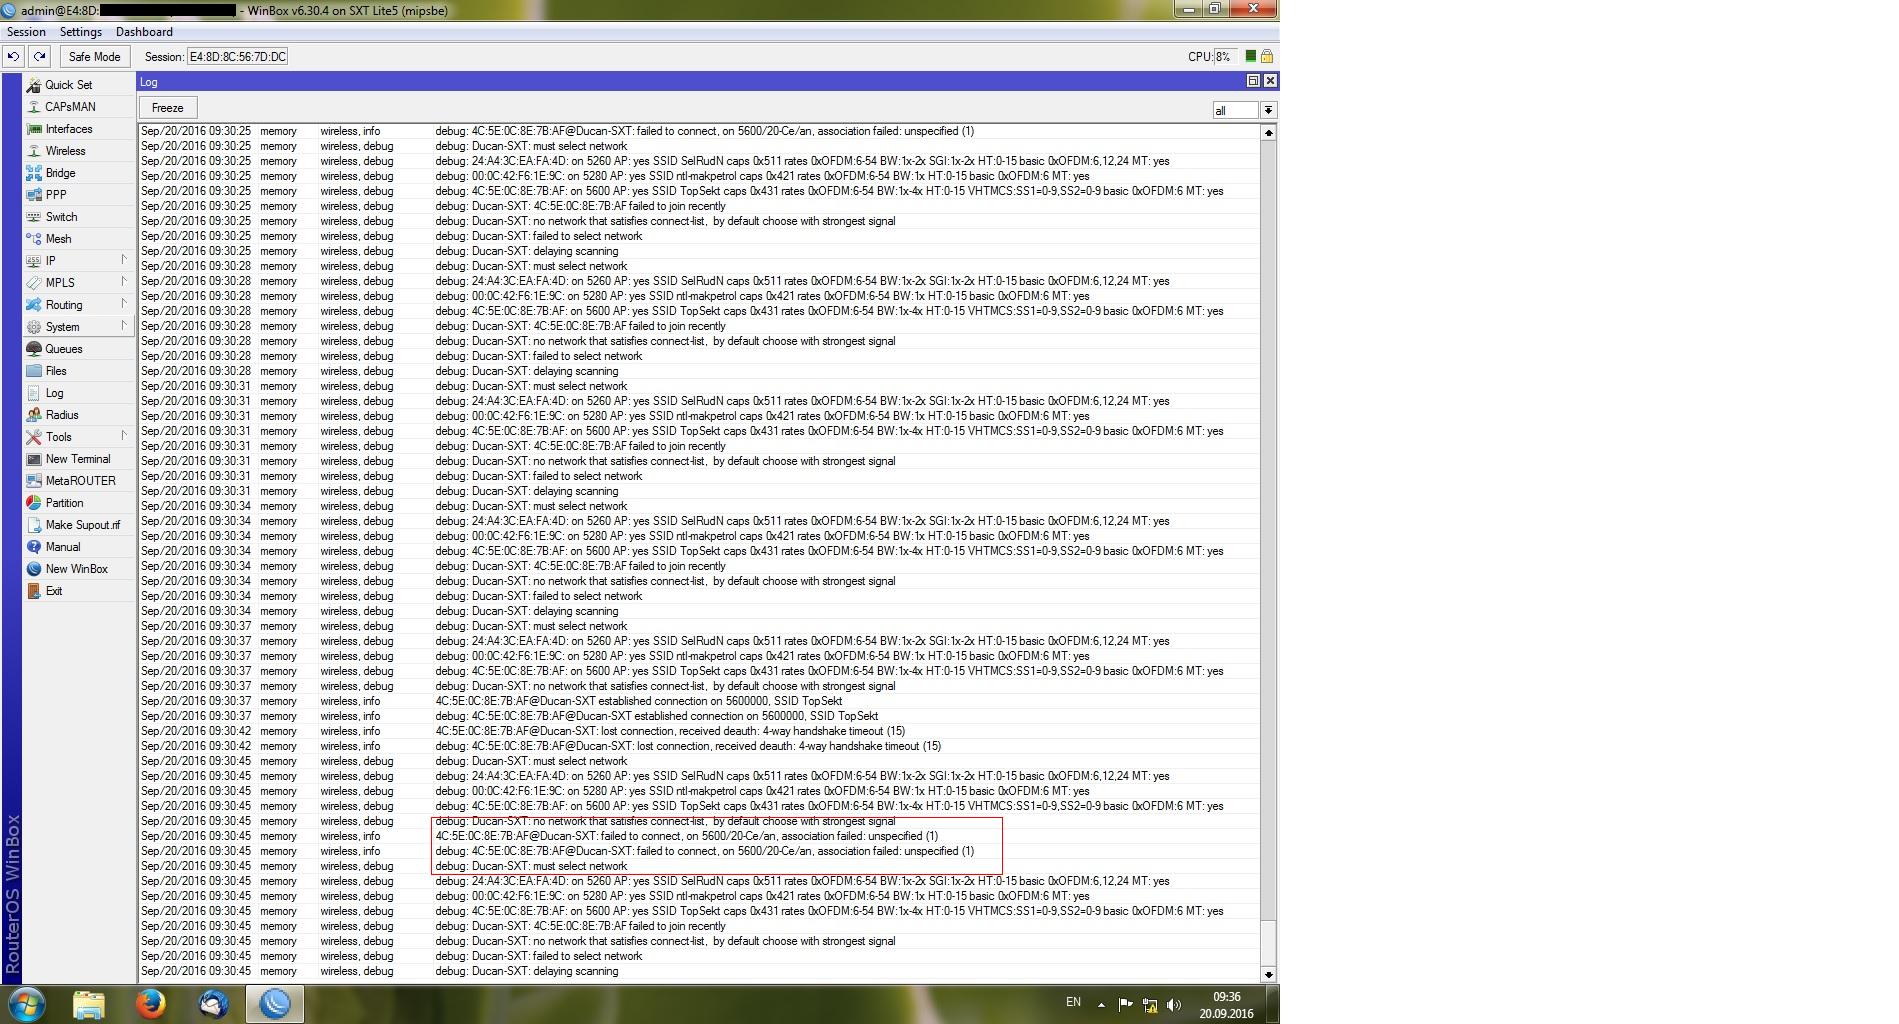
Task: Open Queues menu
Action: [63, 349]
